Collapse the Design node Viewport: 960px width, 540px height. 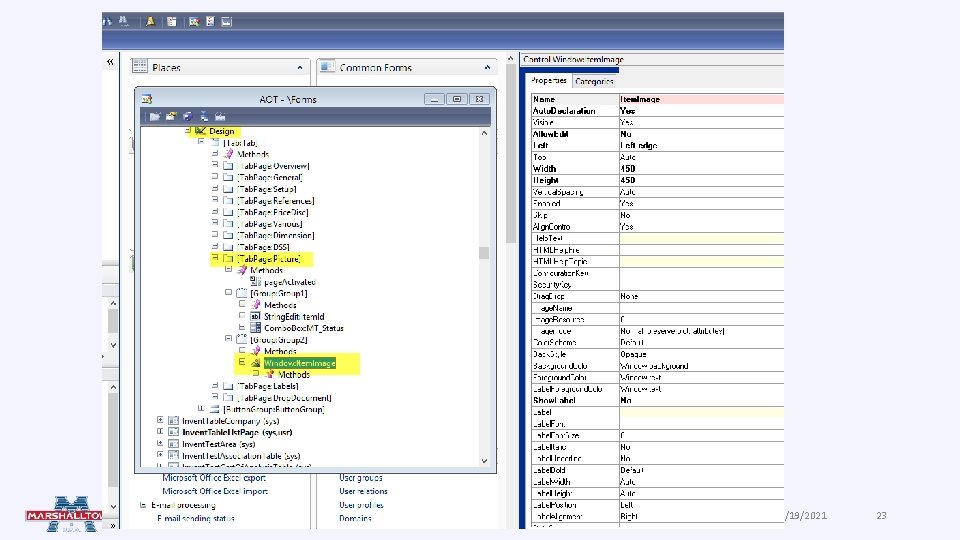click(x=188, y=130)
